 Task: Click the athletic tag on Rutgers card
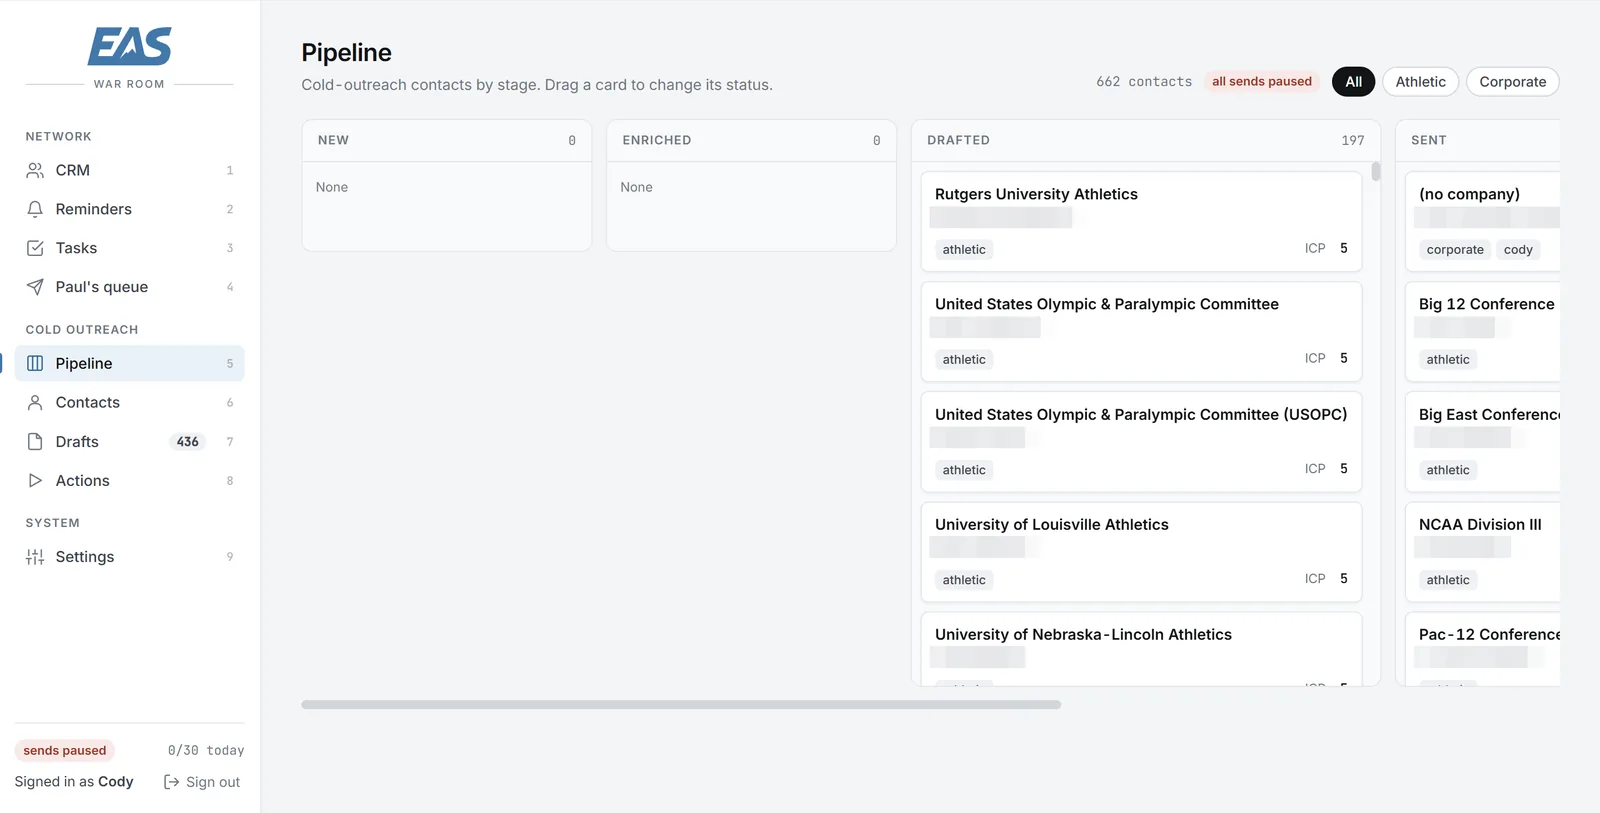pos(964,250)
